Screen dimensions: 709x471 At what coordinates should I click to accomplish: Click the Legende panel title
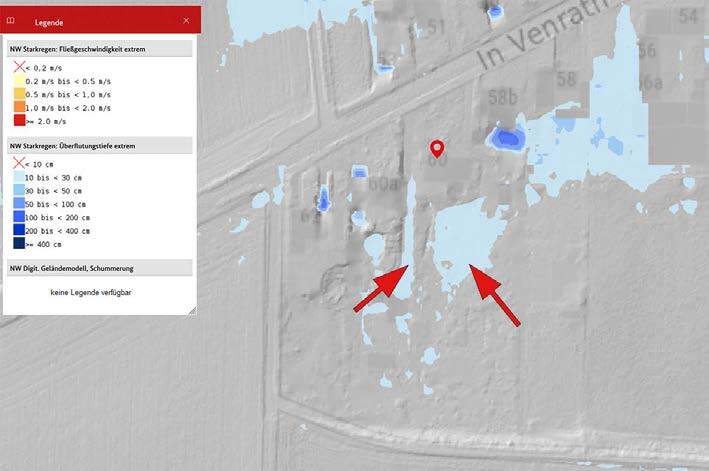coord(49,22)
